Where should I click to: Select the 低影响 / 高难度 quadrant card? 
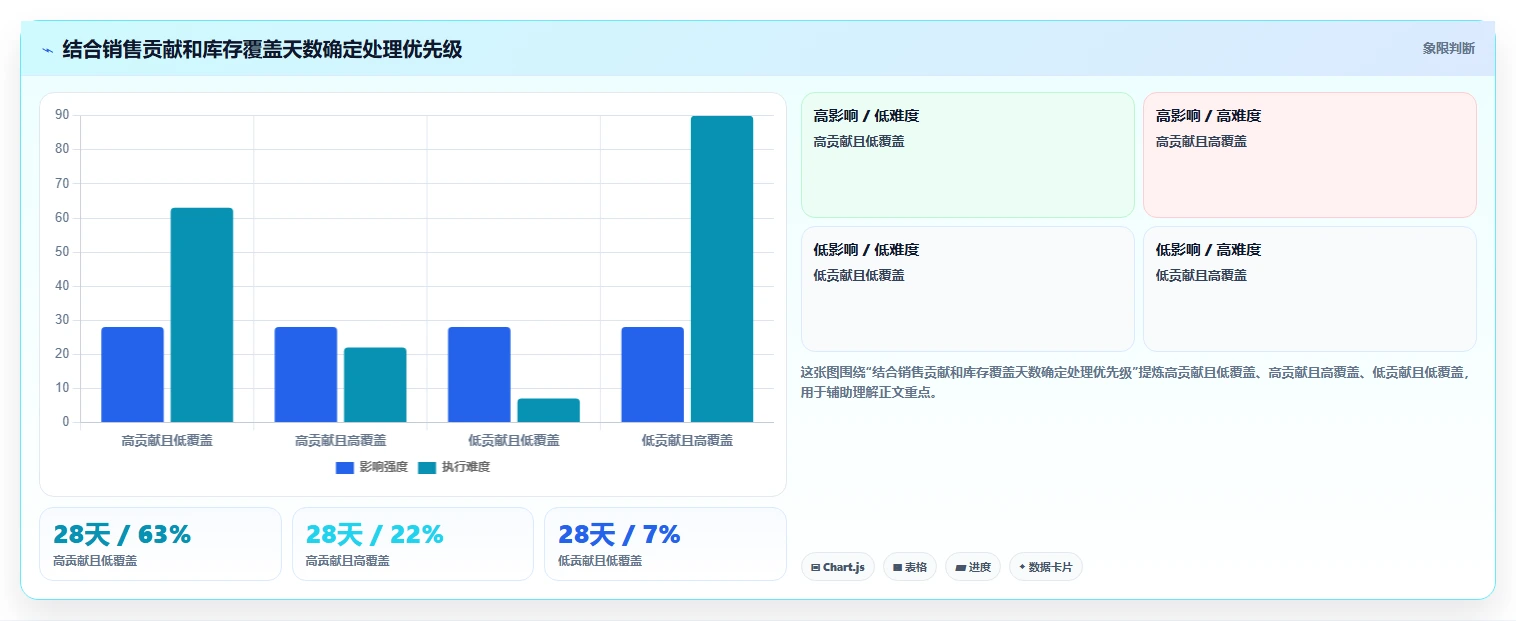click(x=1310, y=289)
